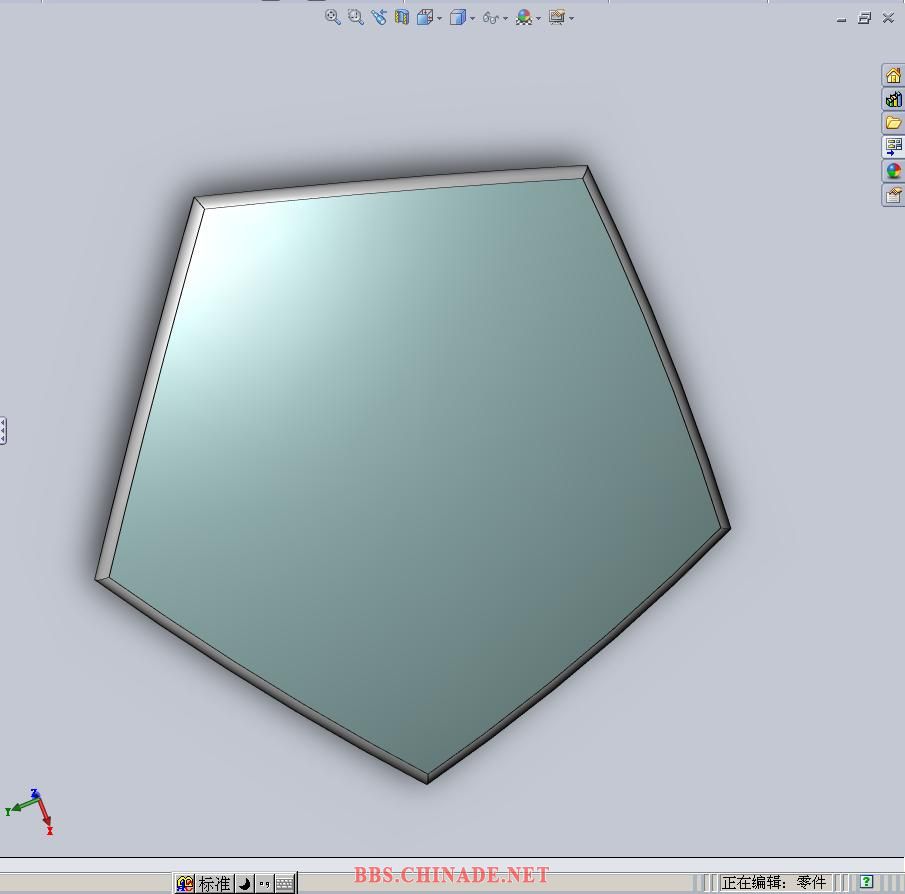
Task: Click the panel collapse handle on left edge
Action: coord(3,431)
